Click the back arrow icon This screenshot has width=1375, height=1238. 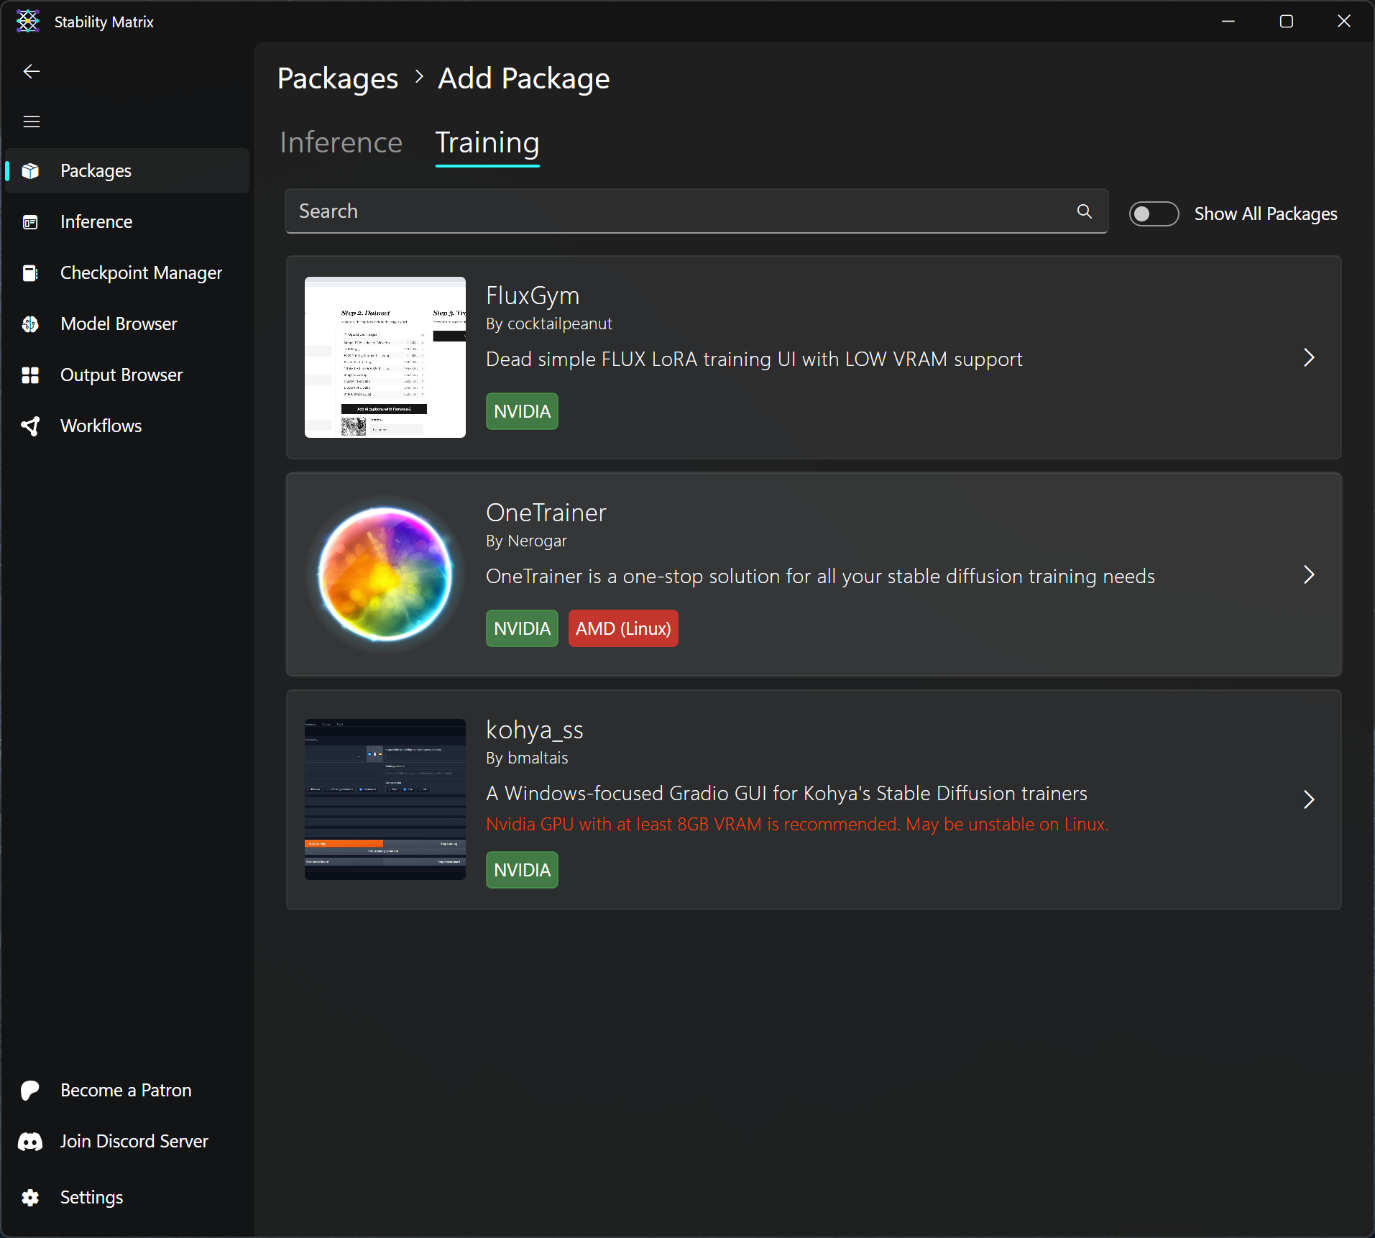tap(31, 71)
